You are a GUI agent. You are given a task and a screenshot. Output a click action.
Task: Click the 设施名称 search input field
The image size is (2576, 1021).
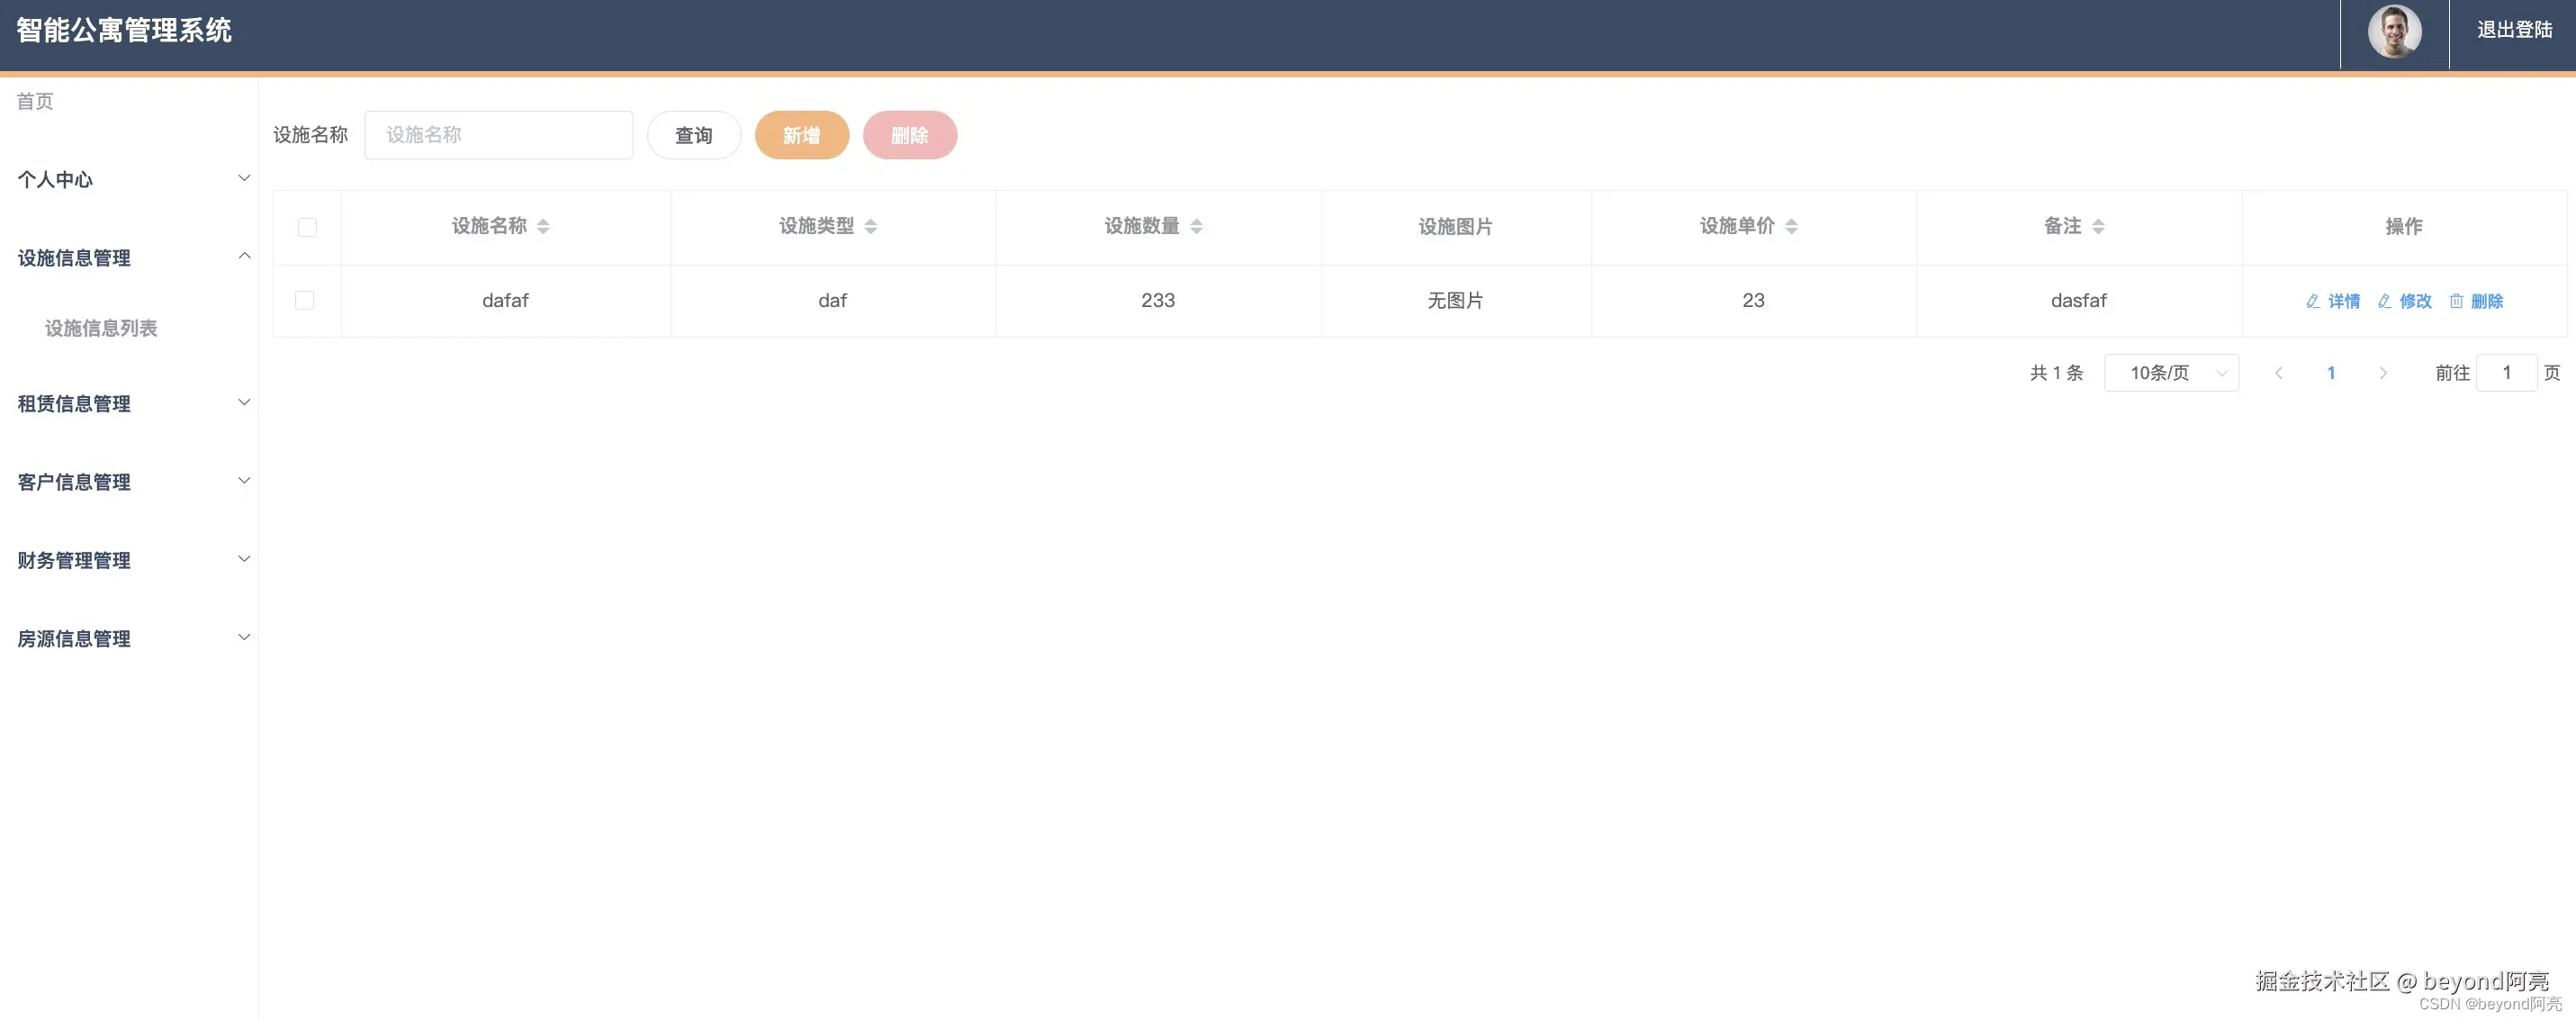tap(498, 135)
